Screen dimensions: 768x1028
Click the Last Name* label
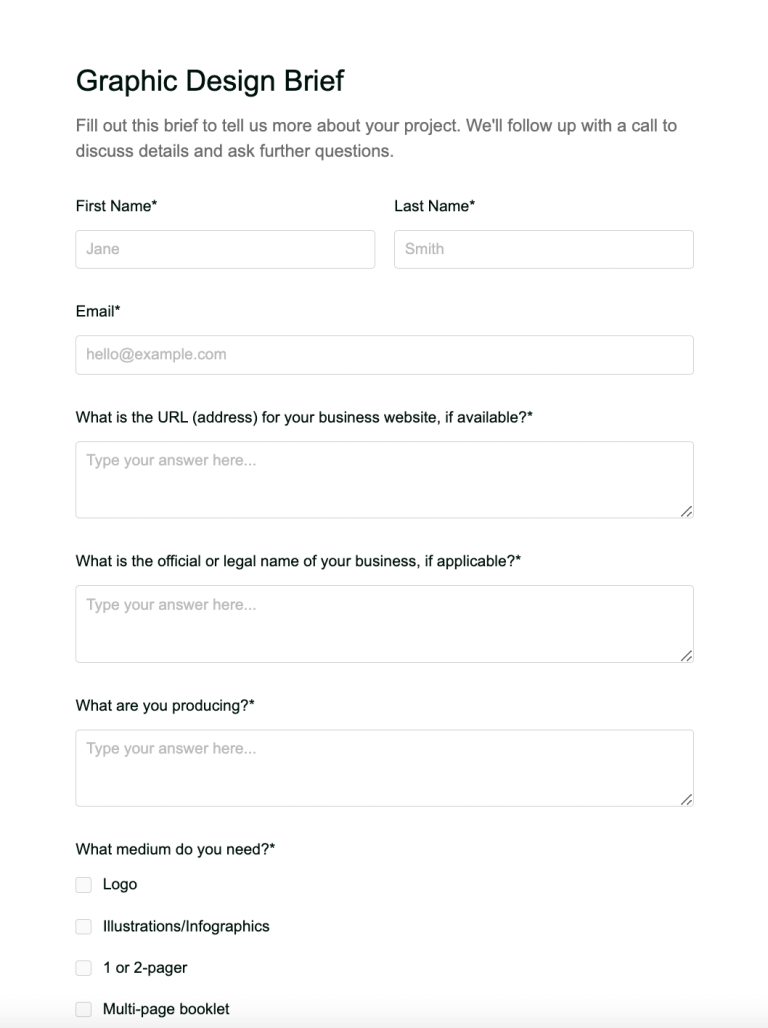click(434, 206)
